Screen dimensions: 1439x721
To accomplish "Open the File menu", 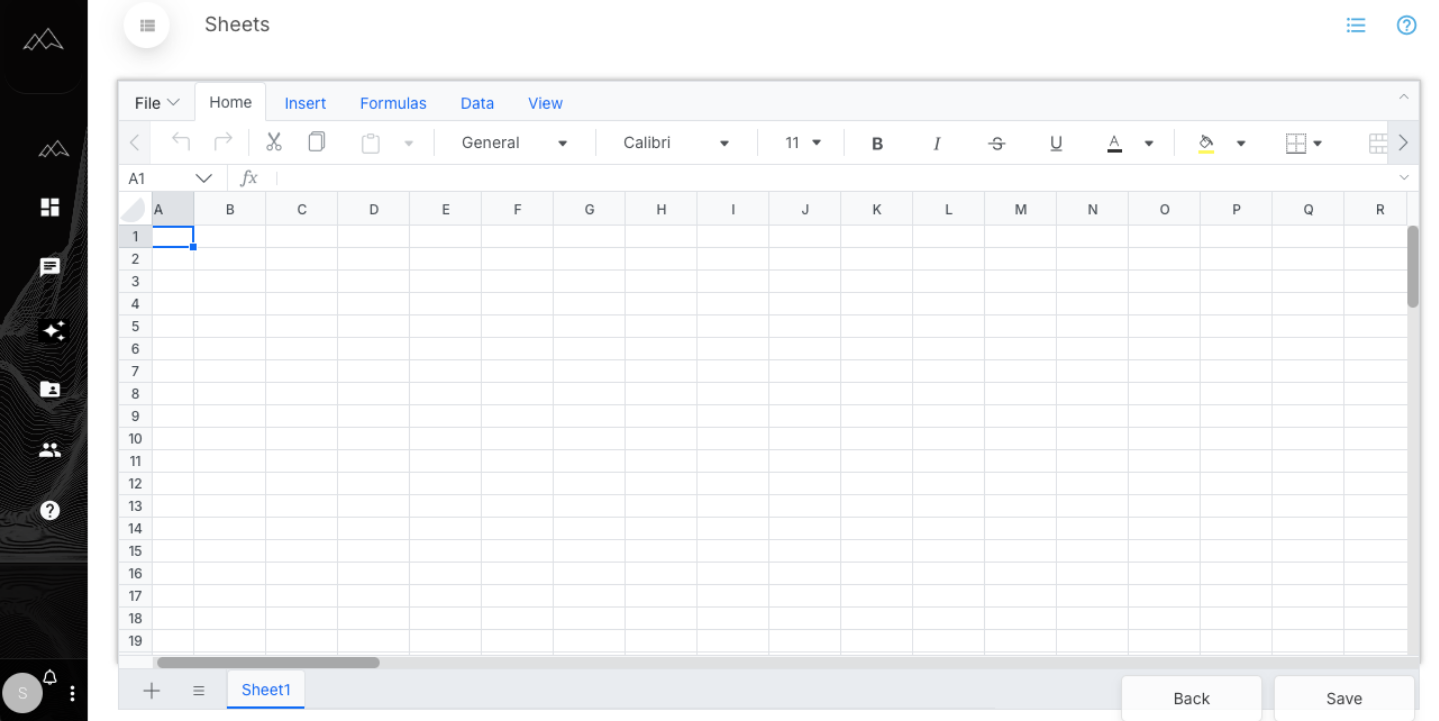I will (x=155, y=102).
